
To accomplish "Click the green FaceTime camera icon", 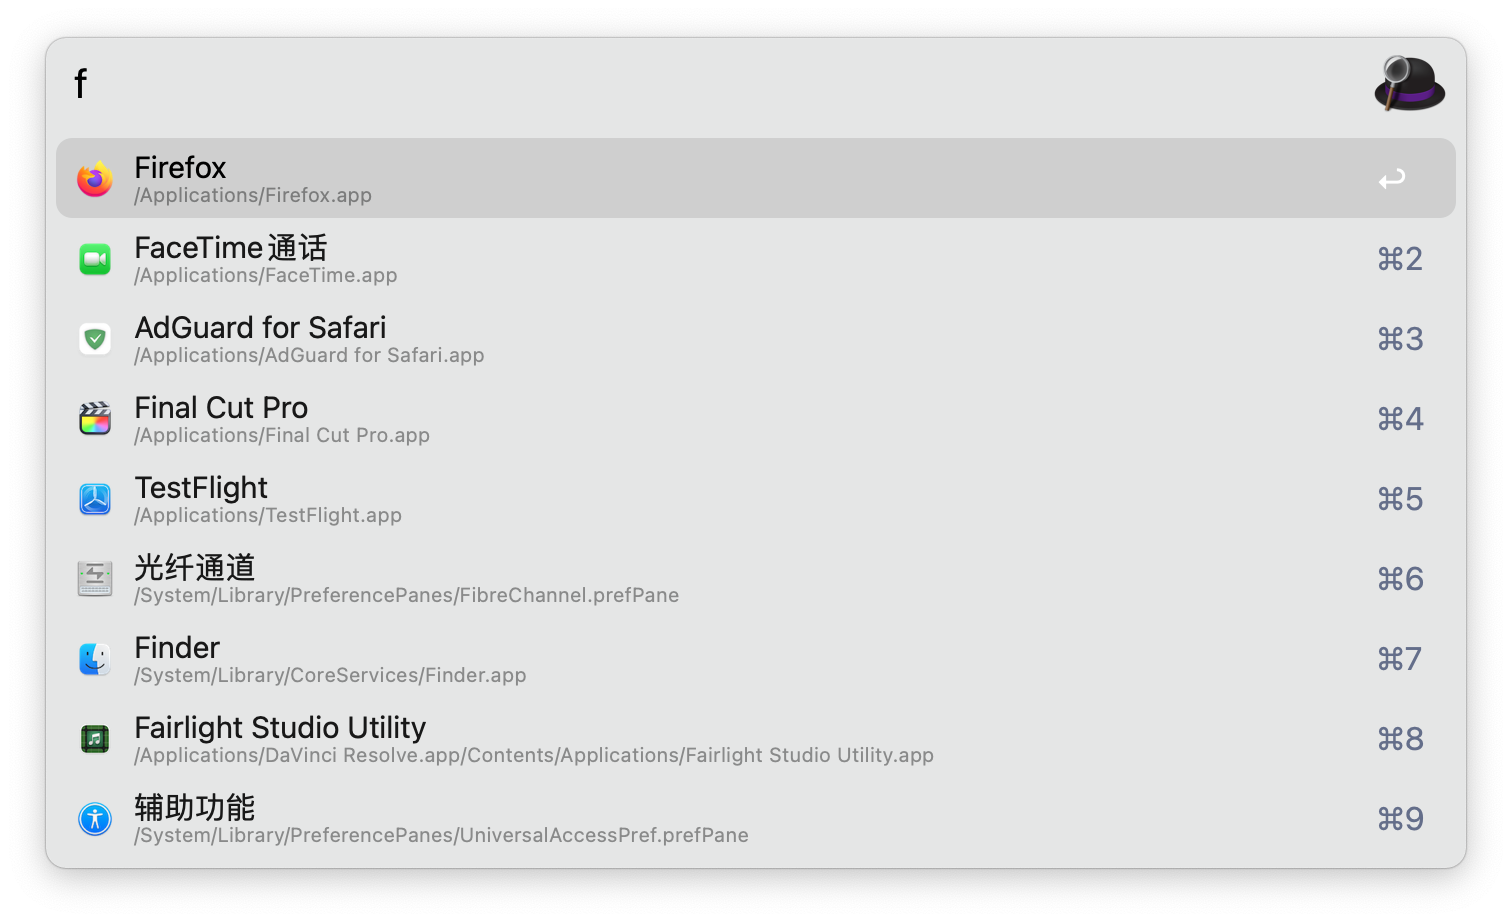I will point(95,259).
